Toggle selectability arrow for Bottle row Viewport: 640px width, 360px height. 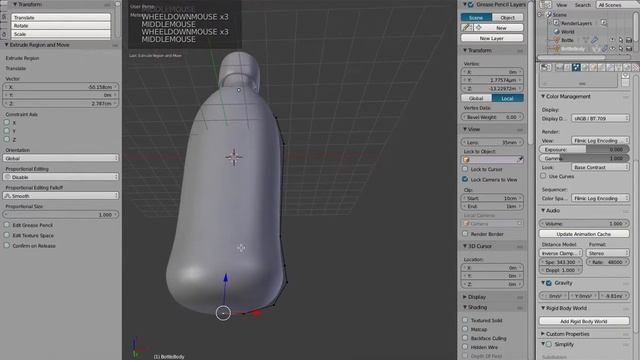tap(621, 40)
